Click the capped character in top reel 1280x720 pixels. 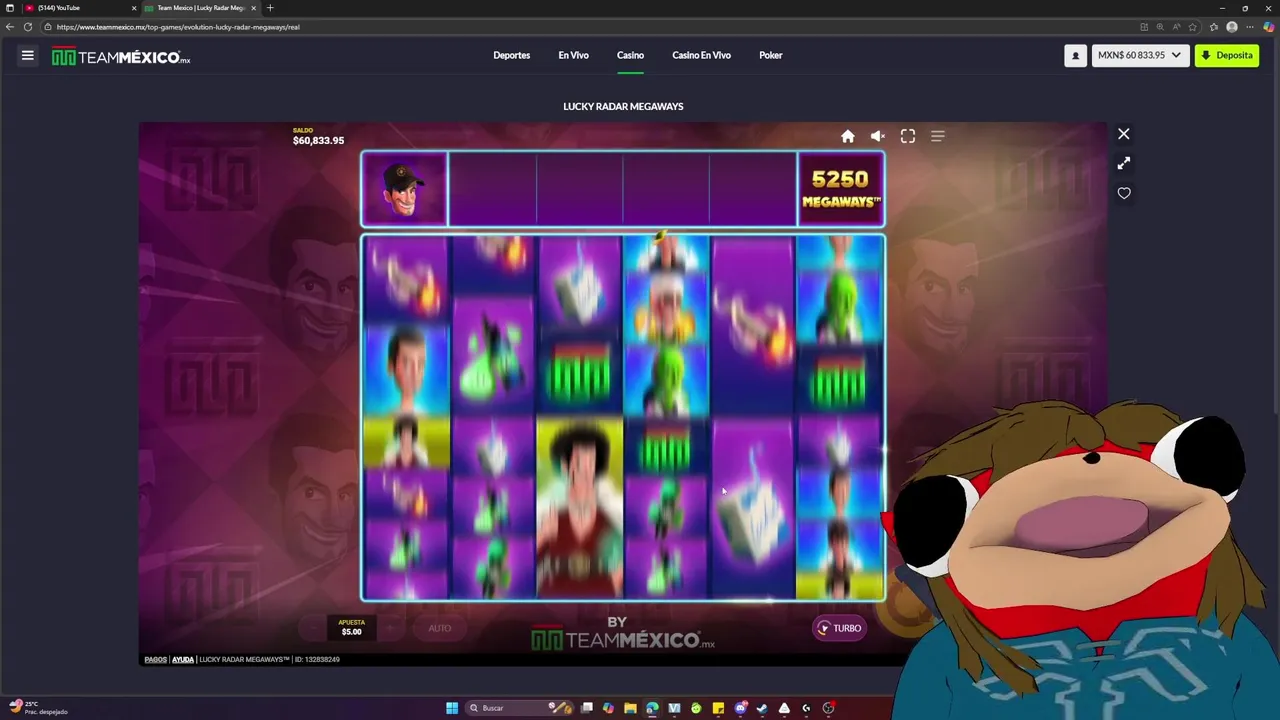404,189
